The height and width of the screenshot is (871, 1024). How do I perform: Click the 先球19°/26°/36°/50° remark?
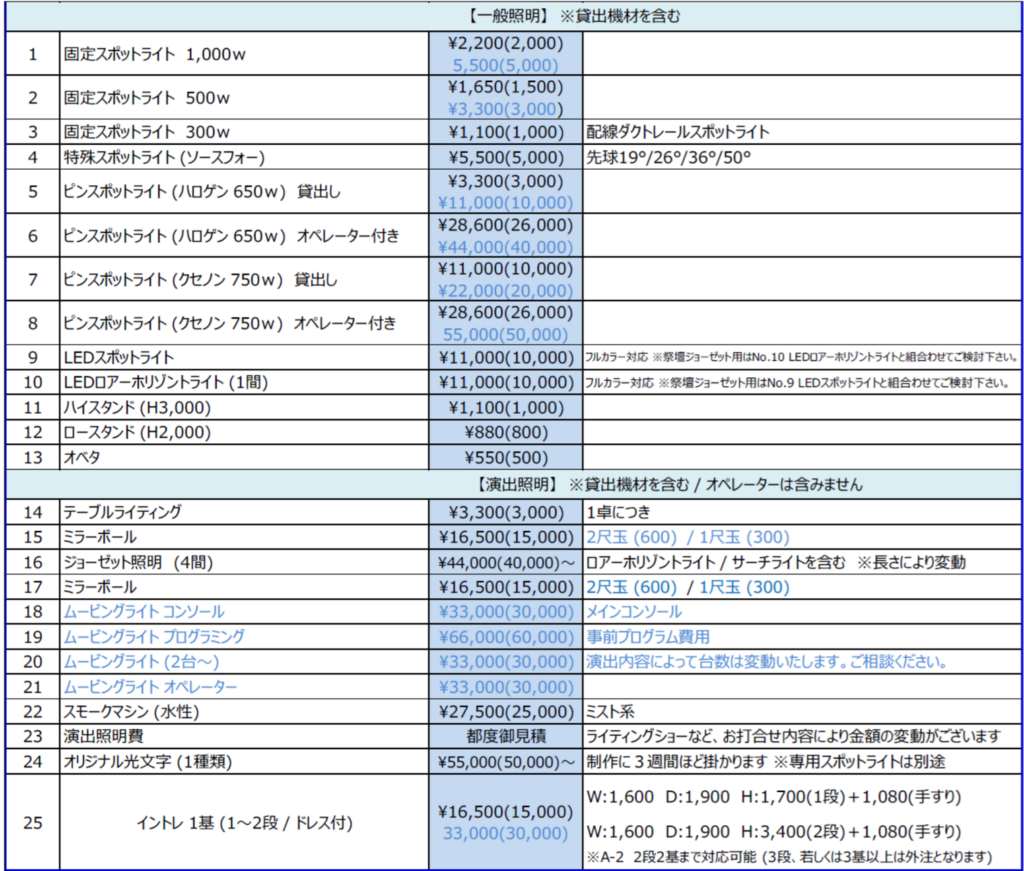(669, 158)
